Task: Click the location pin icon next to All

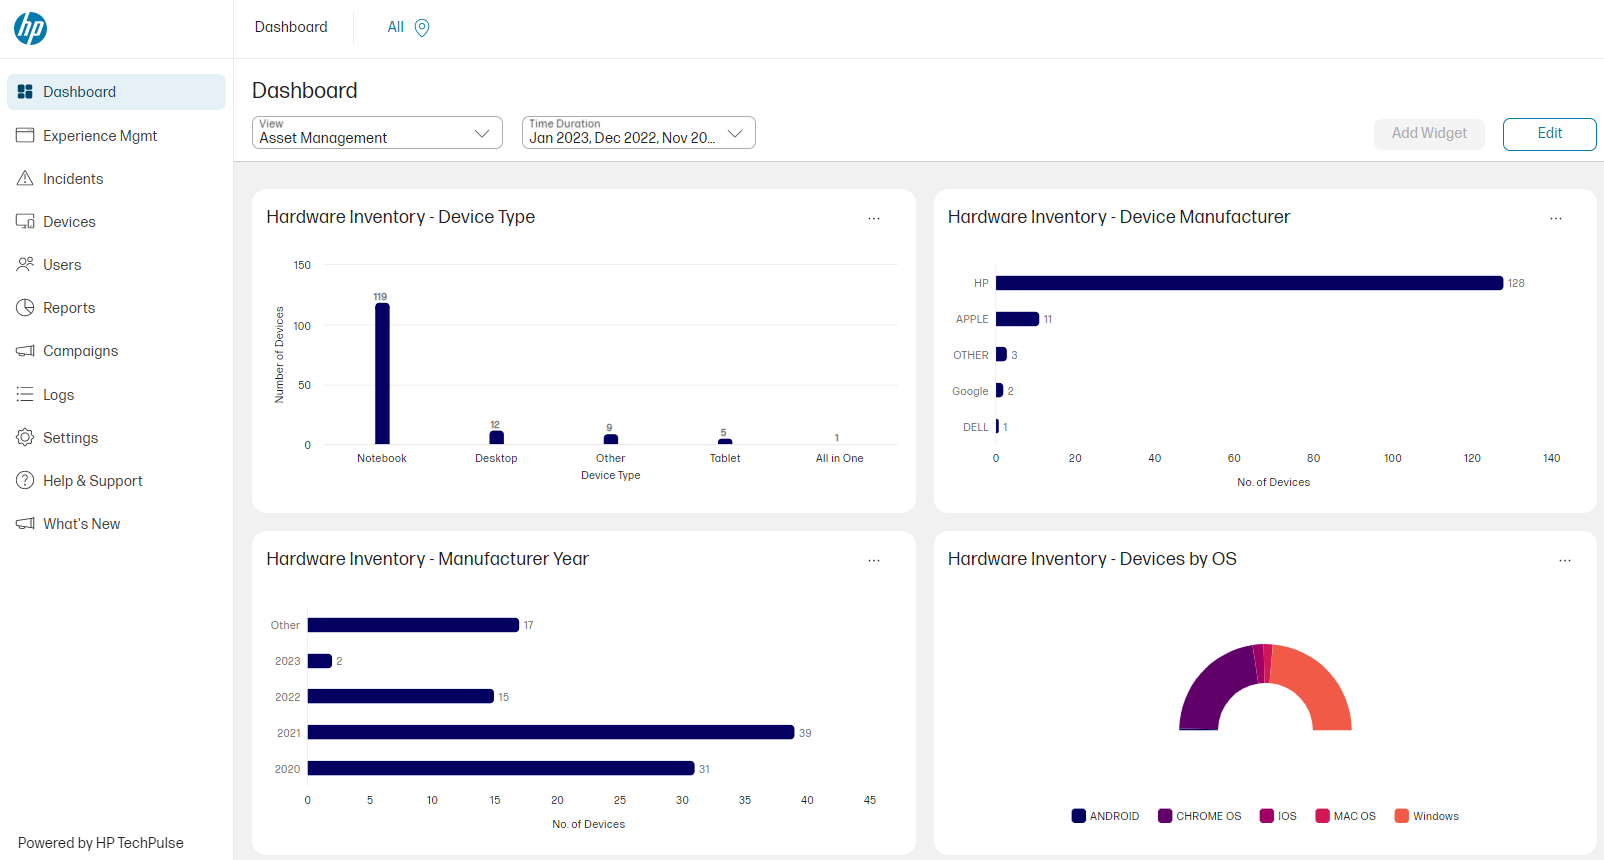Action: pyautogui.click(x=422, y=28)
